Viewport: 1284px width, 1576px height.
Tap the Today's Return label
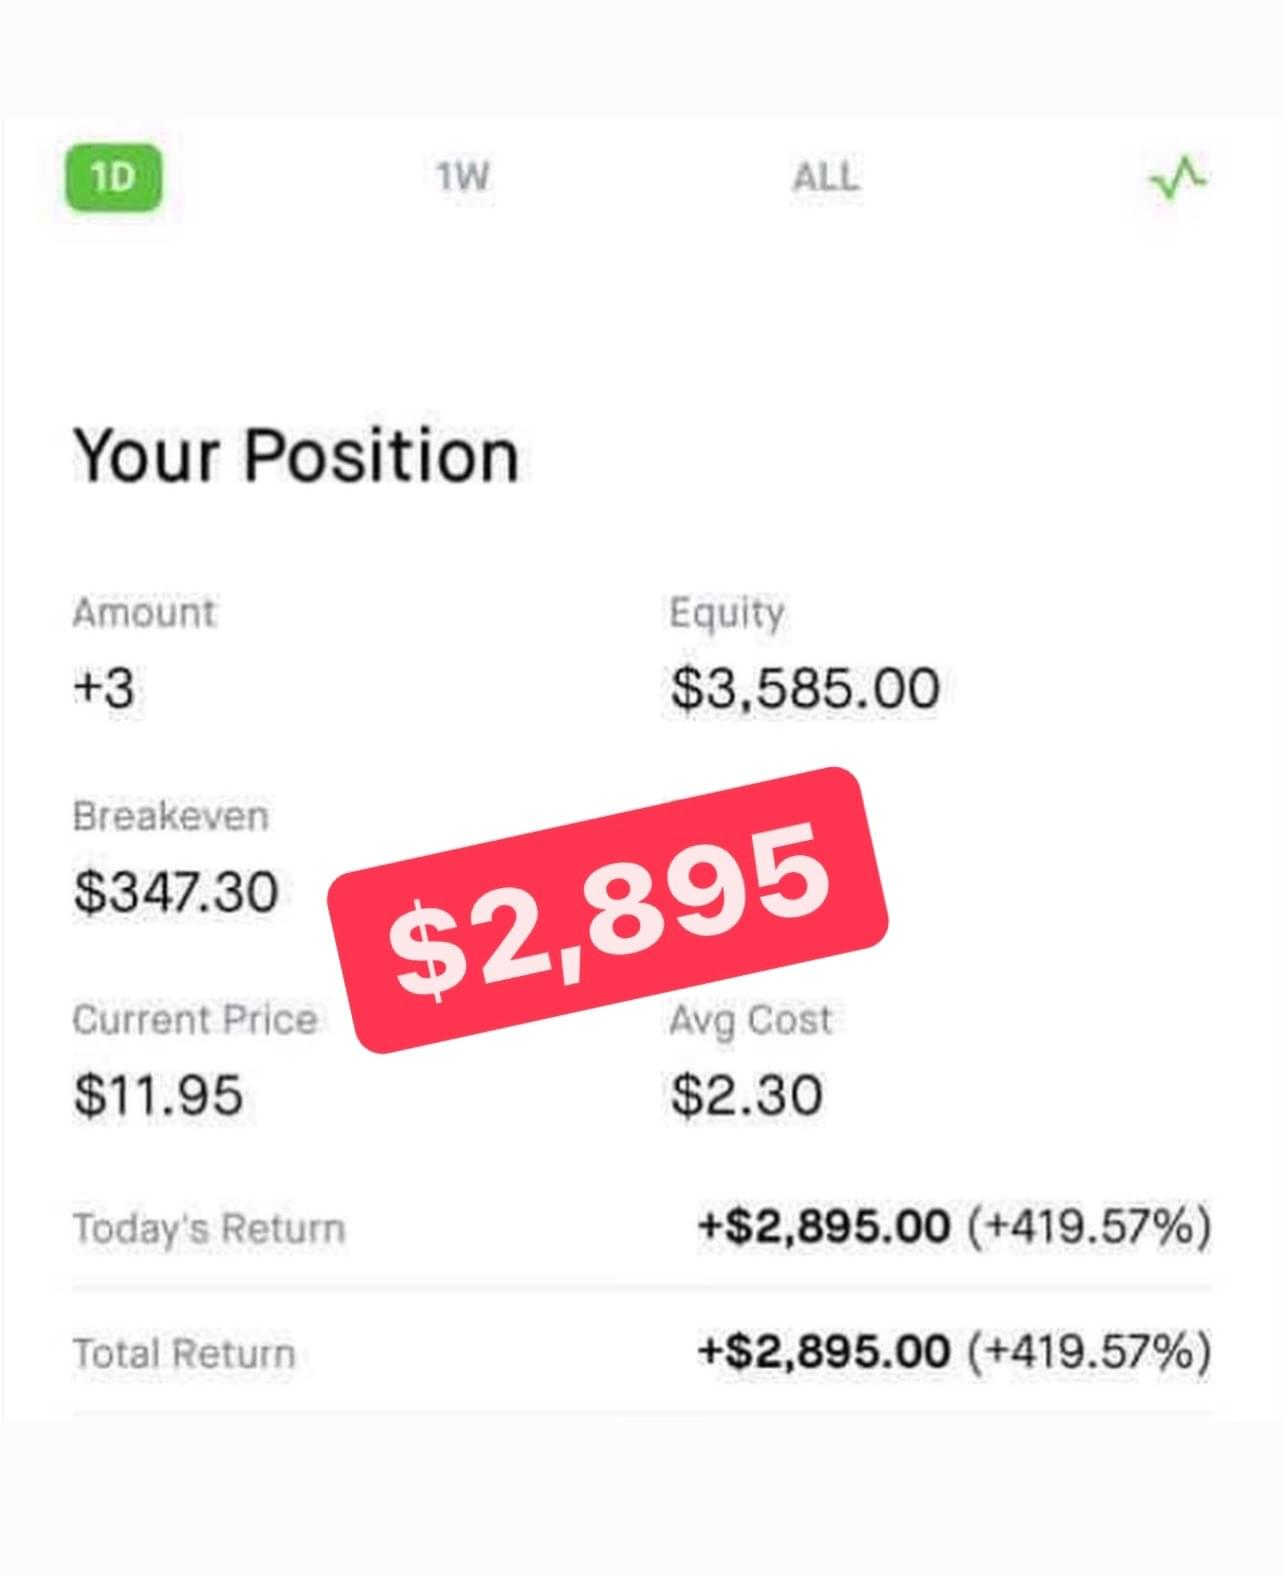209,1228
